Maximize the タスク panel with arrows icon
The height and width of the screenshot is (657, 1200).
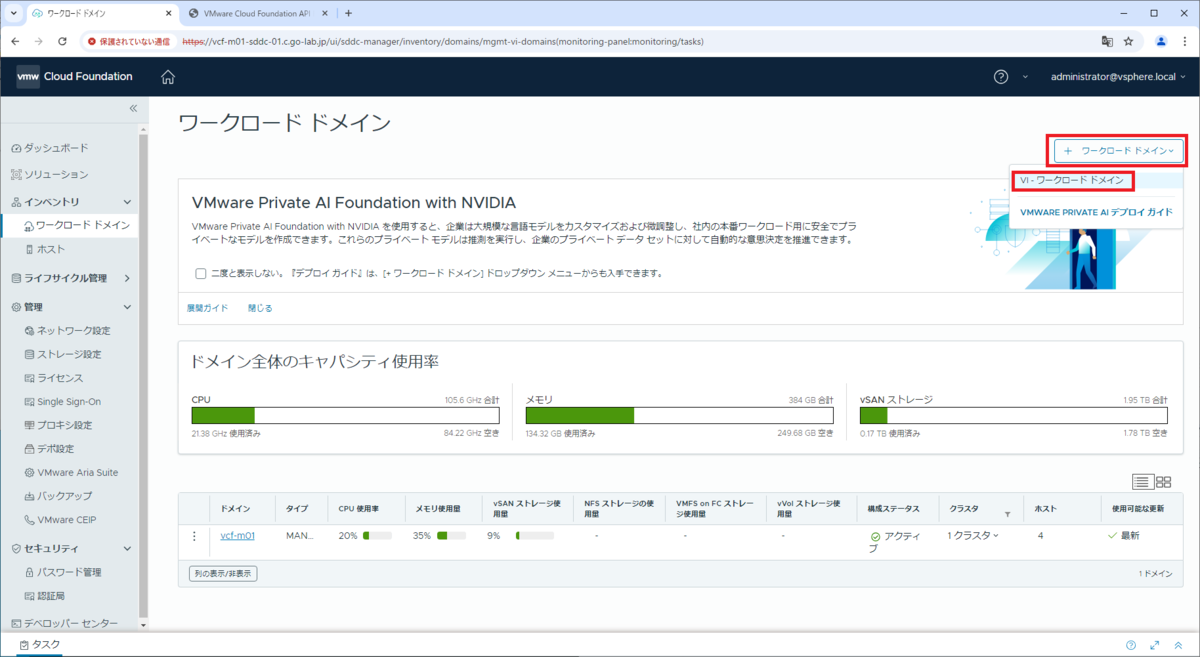[x=1155, y=645]
